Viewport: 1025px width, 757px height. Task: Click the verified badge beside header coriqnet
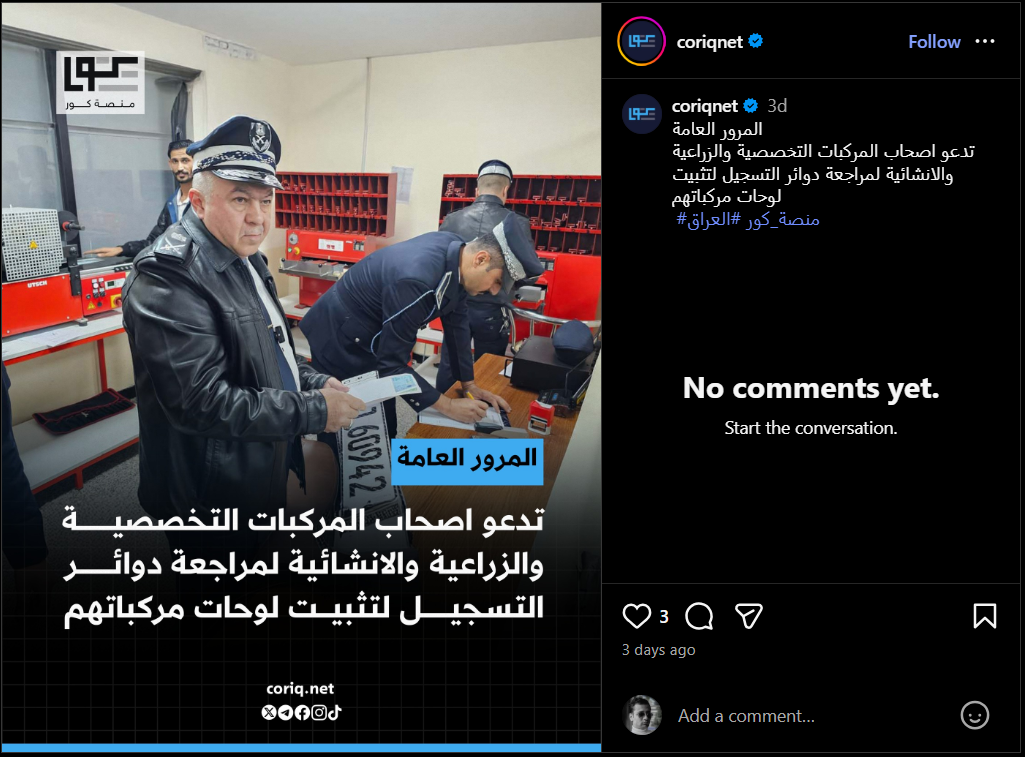756,41
